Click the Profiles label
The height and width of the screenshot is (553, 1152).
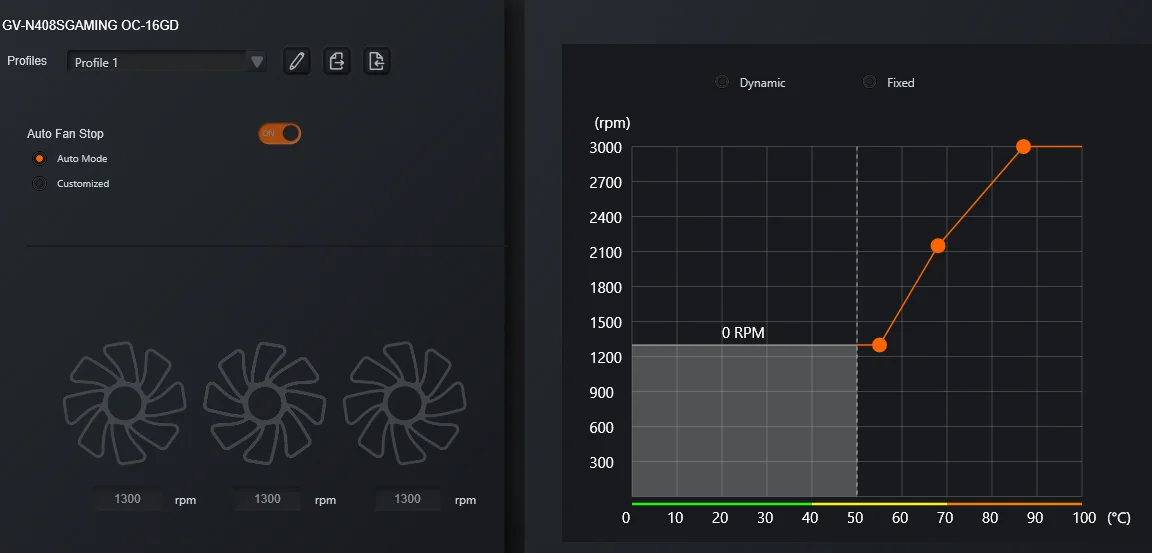(x=27, y=61)
